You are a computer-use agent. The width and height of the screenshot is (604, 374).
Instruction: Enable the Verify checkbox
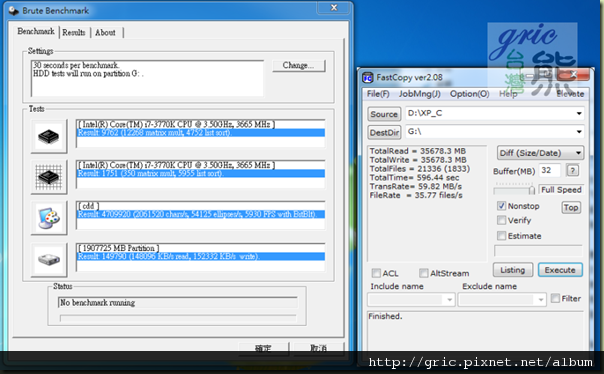click(x=501, y=220)
